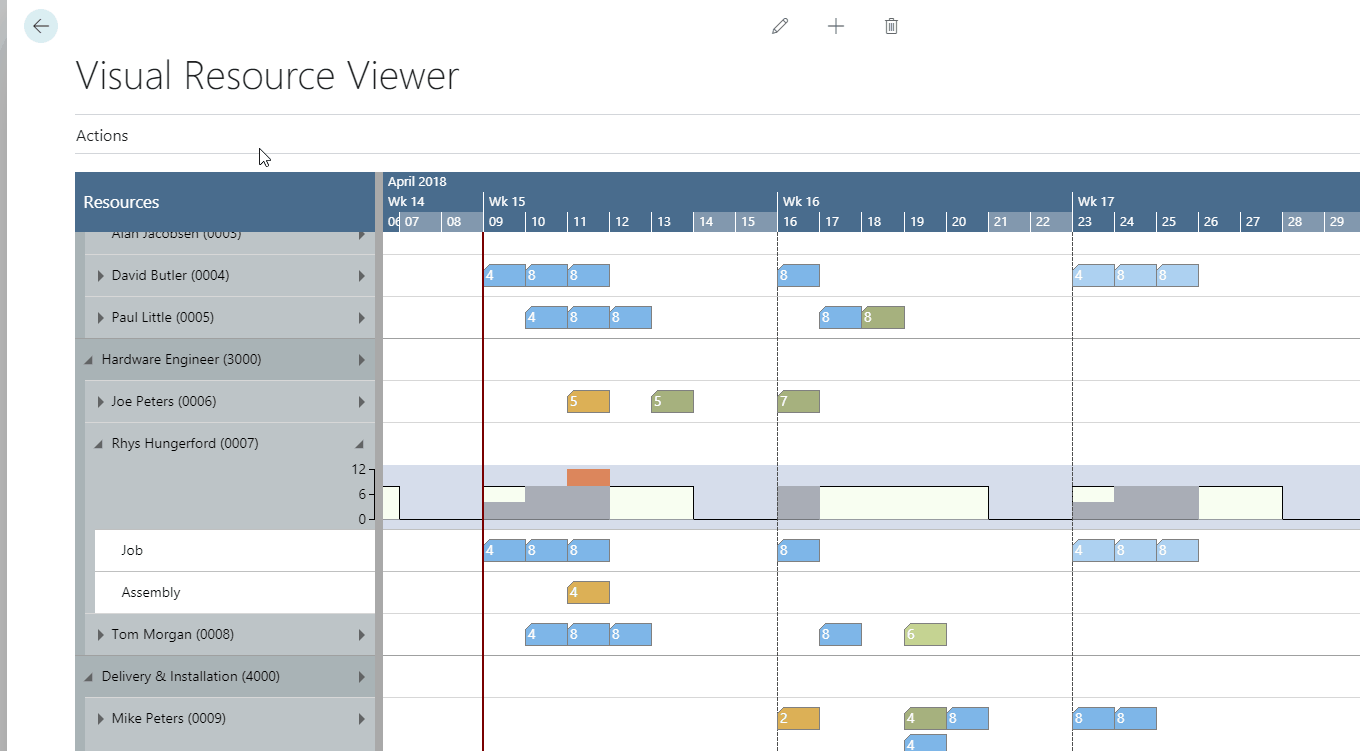Image resolution: width=1360 pixels, height=751 pixels.
Task: Click the April 2018 month header
Action: click(x=417, y=182)
